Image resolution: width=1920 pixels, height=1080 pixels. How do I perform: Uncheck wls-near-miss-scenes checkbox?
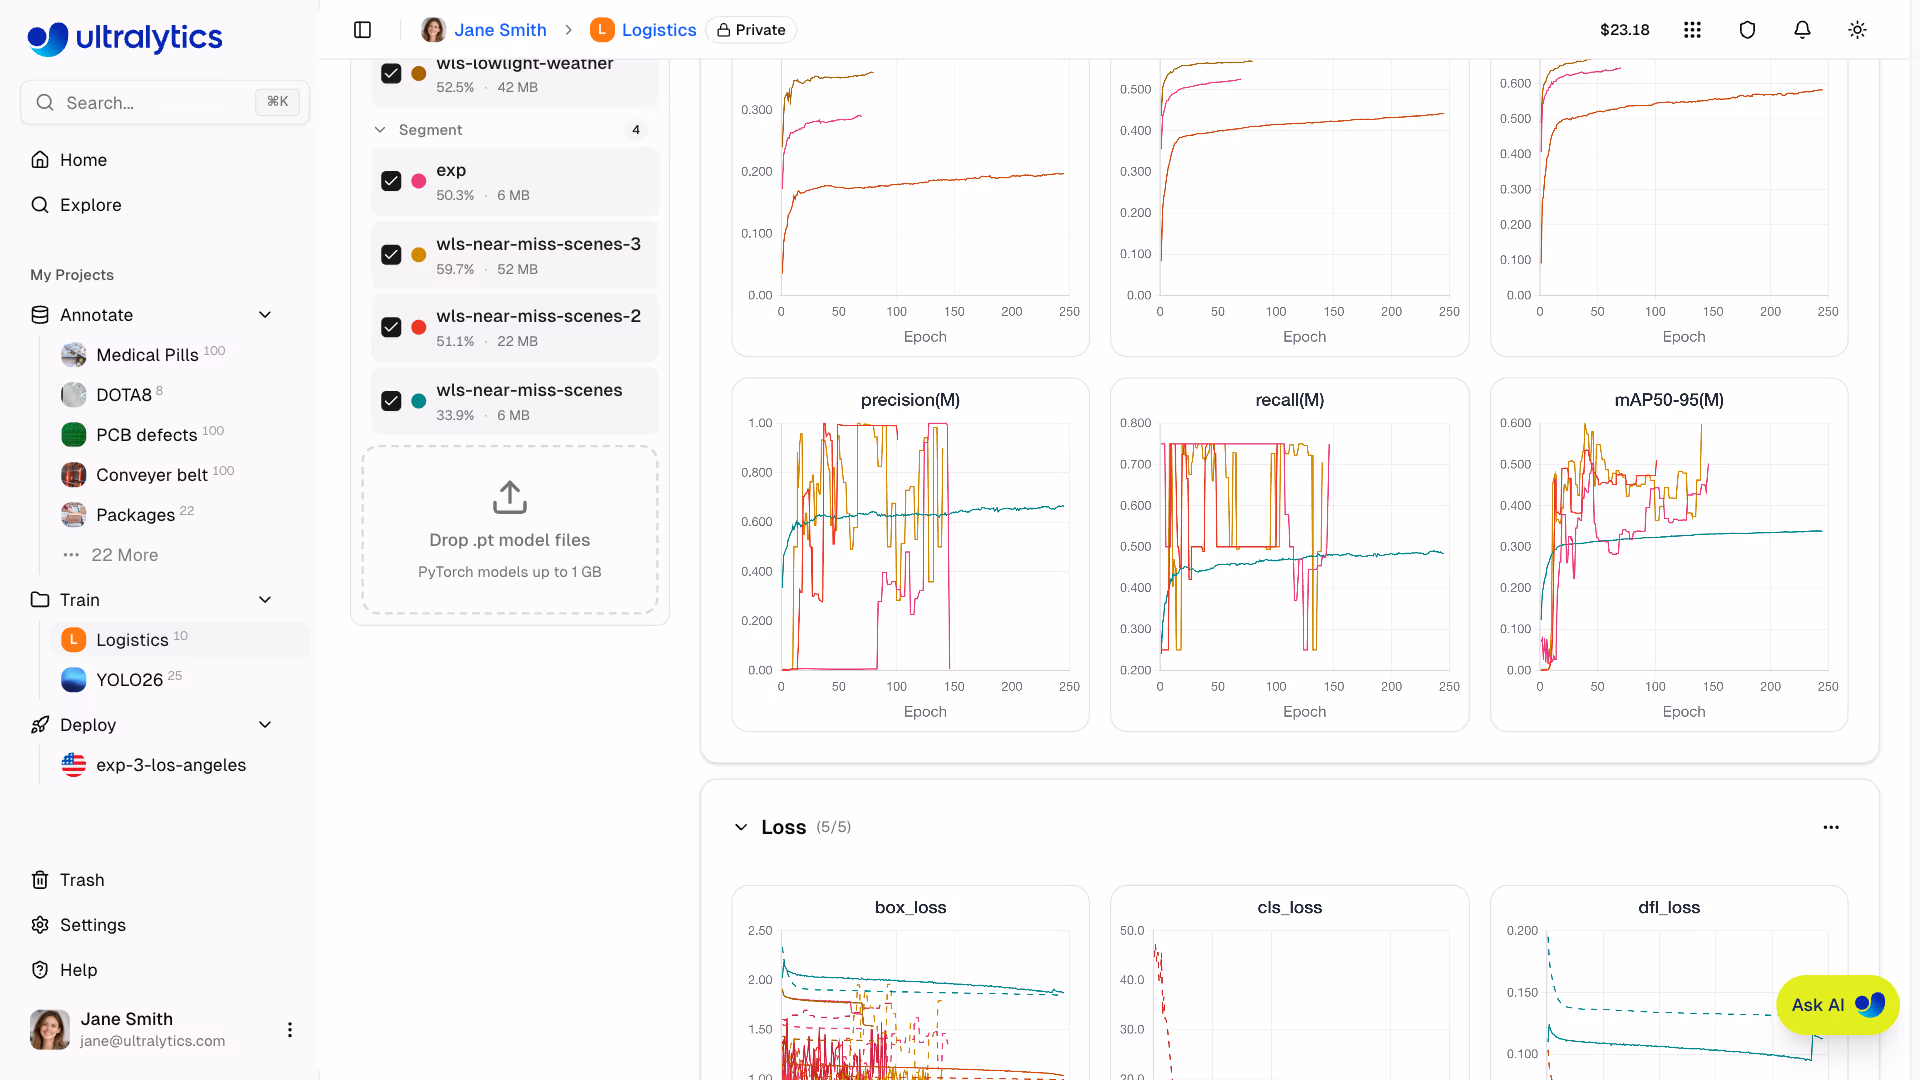391,401
